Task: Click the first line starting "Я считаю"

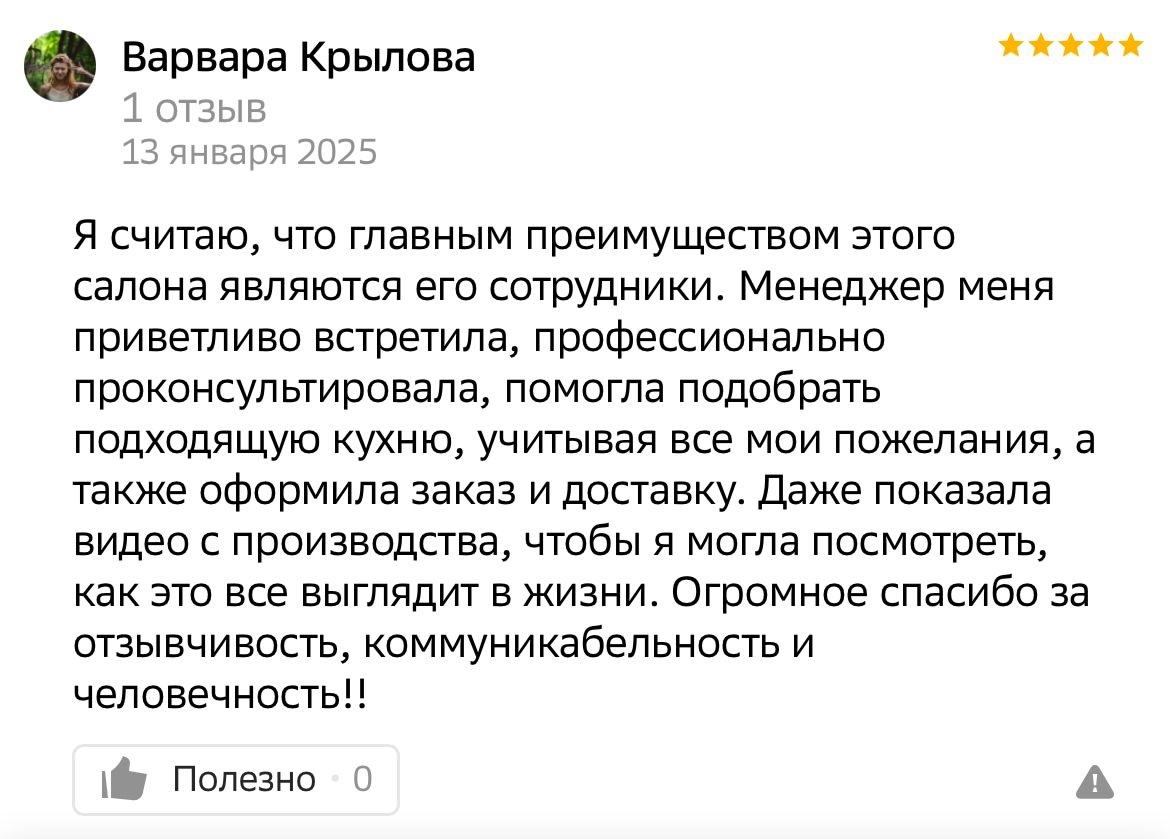Action: (x=515, y=237)
